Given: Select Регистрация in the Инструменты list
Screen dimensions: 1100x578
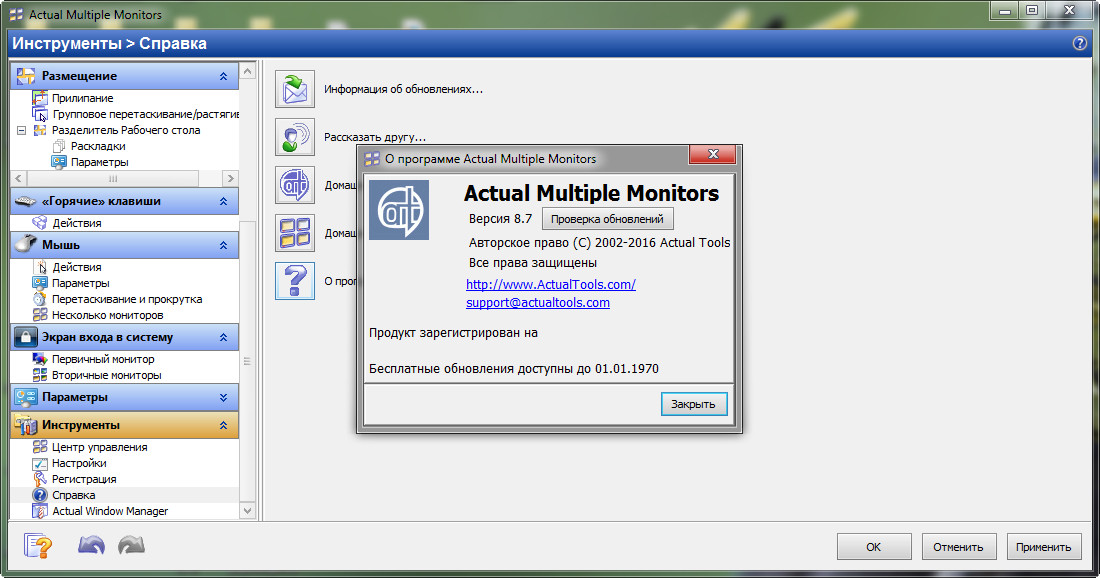Looking at the screenshot, I should (84, 479).
